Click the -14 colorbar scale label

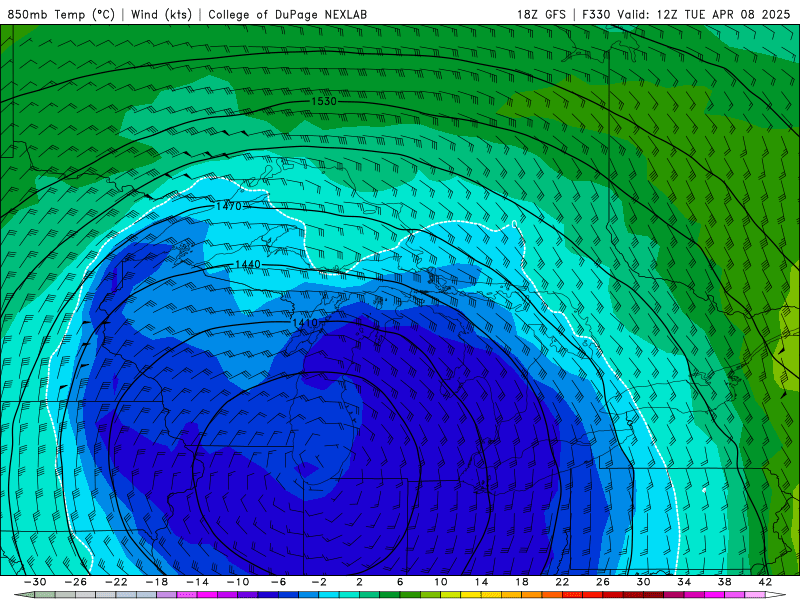[197, 582]
